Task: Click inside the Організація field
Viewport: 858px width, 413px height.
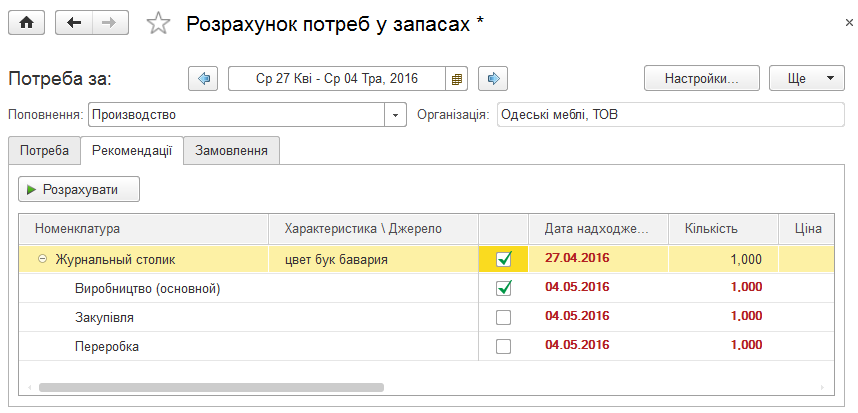Action: tap(671, 115)
